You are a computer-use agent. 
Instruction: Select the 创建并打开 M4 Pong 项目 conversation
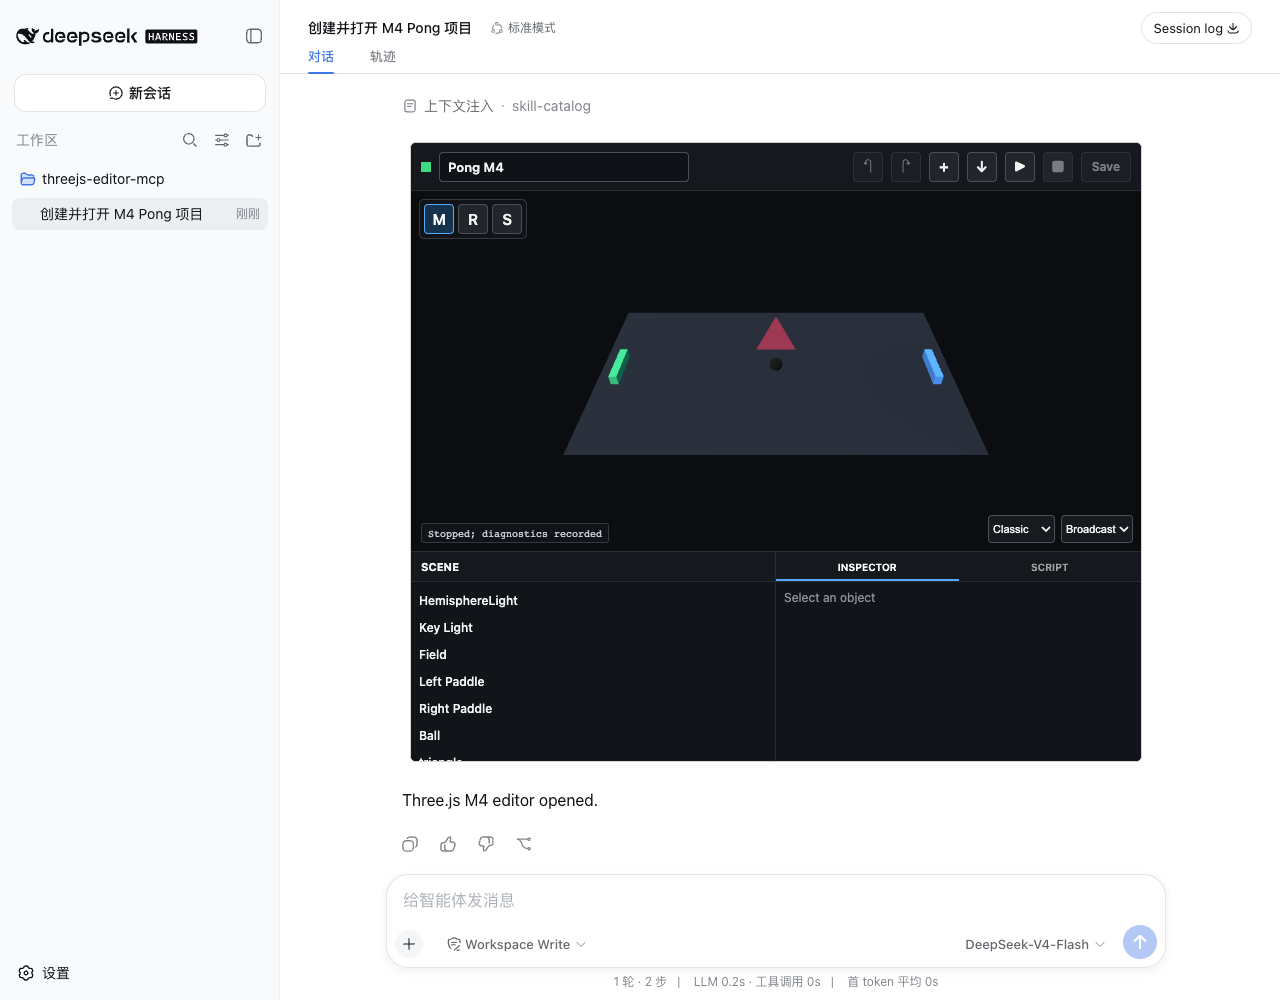click(x=140, y=214)
